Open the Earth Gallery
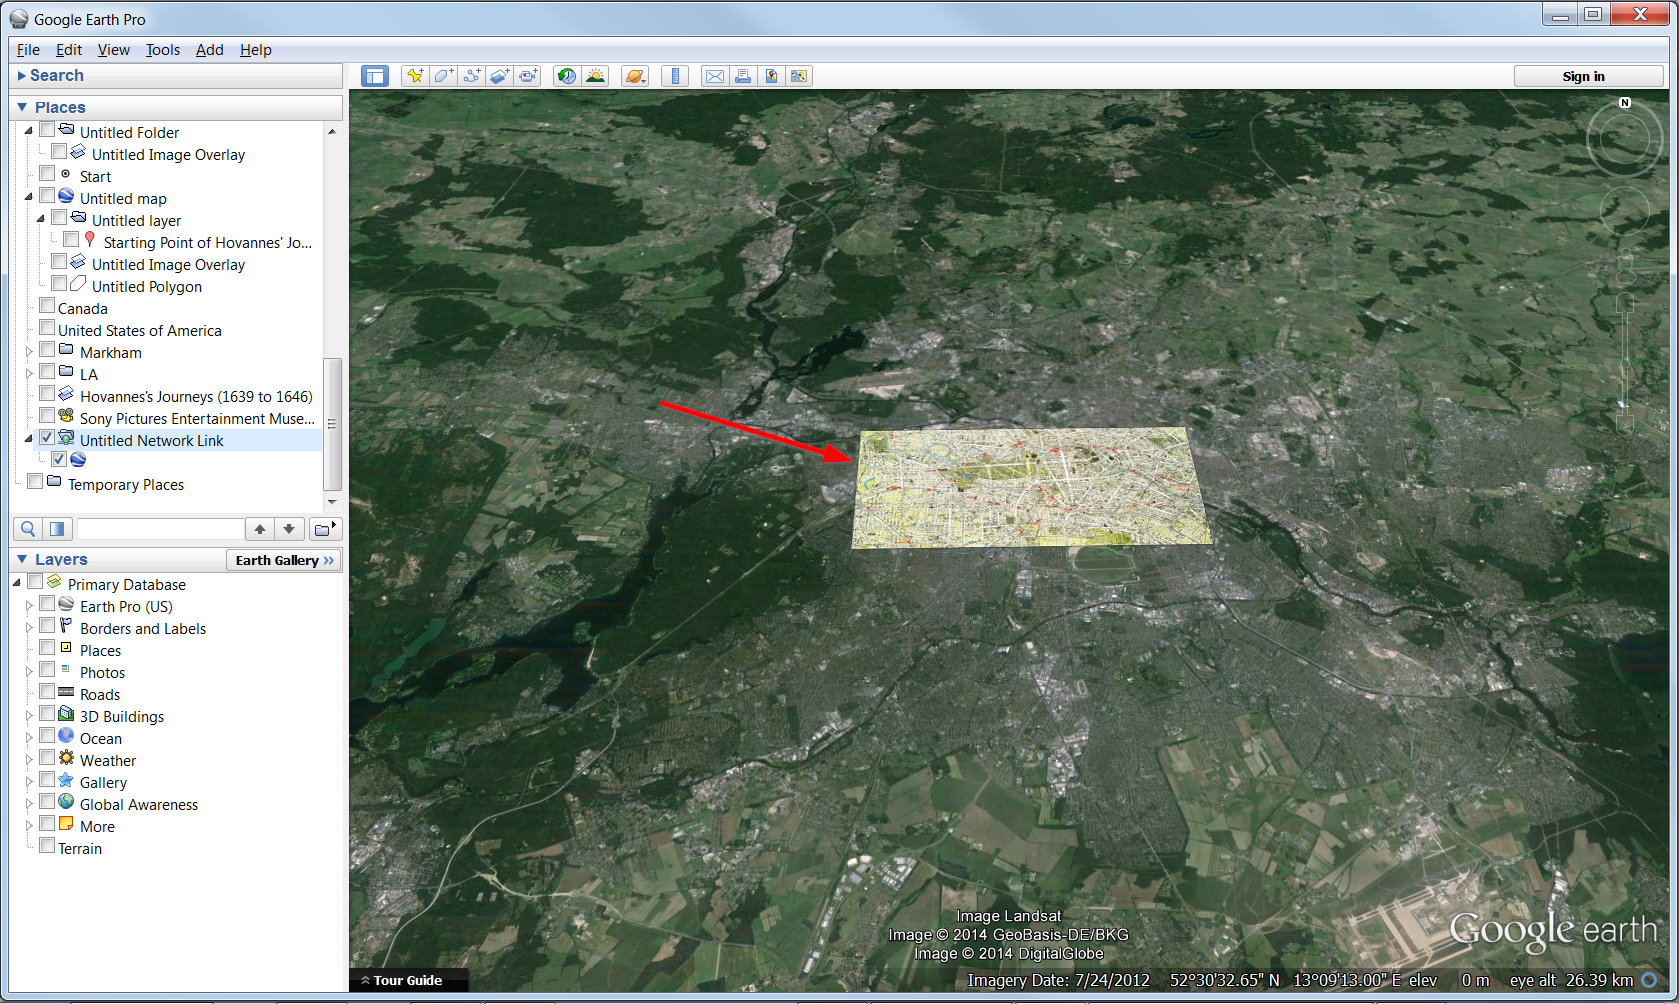The image size is (1679, 1004). [284, 560]
